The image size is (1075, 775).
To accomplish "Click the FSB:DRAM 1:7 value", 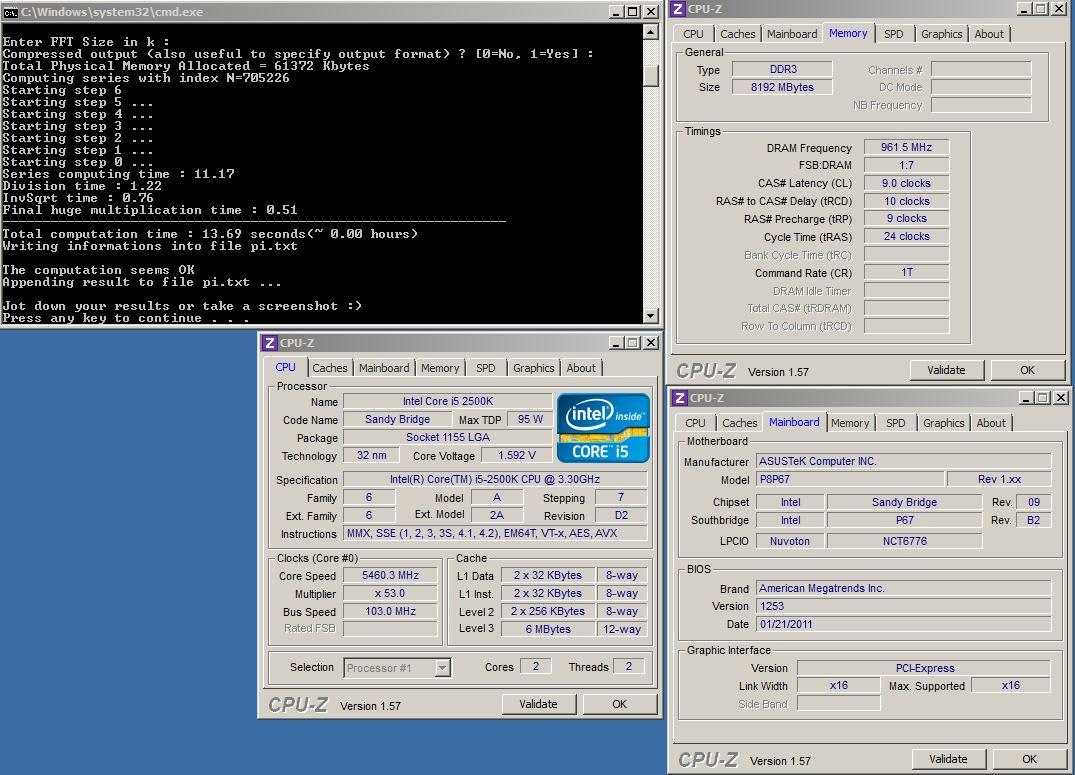I will [x=906, y=165].
